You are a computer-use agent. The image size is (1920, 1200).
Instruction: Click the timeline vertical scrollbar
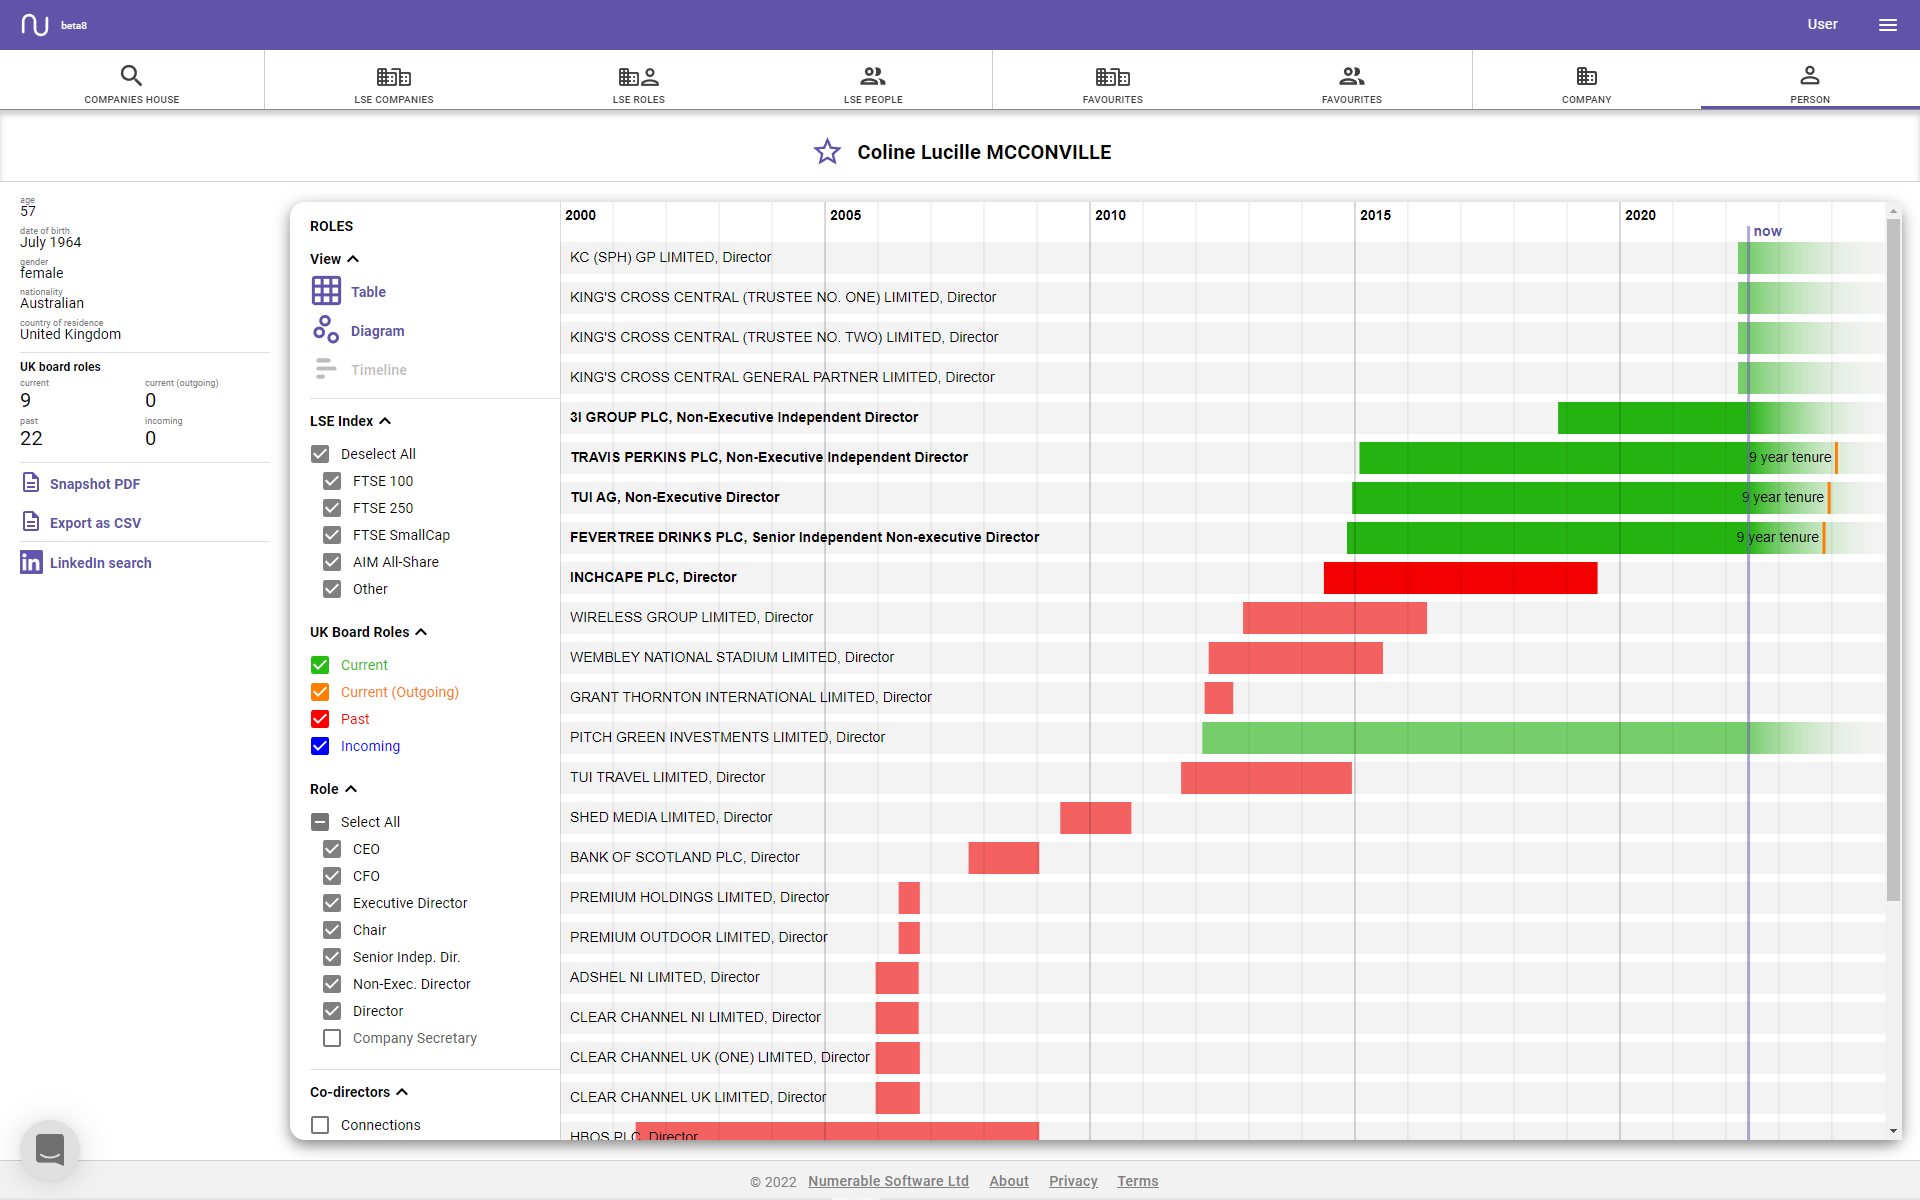pos(1893,560)
